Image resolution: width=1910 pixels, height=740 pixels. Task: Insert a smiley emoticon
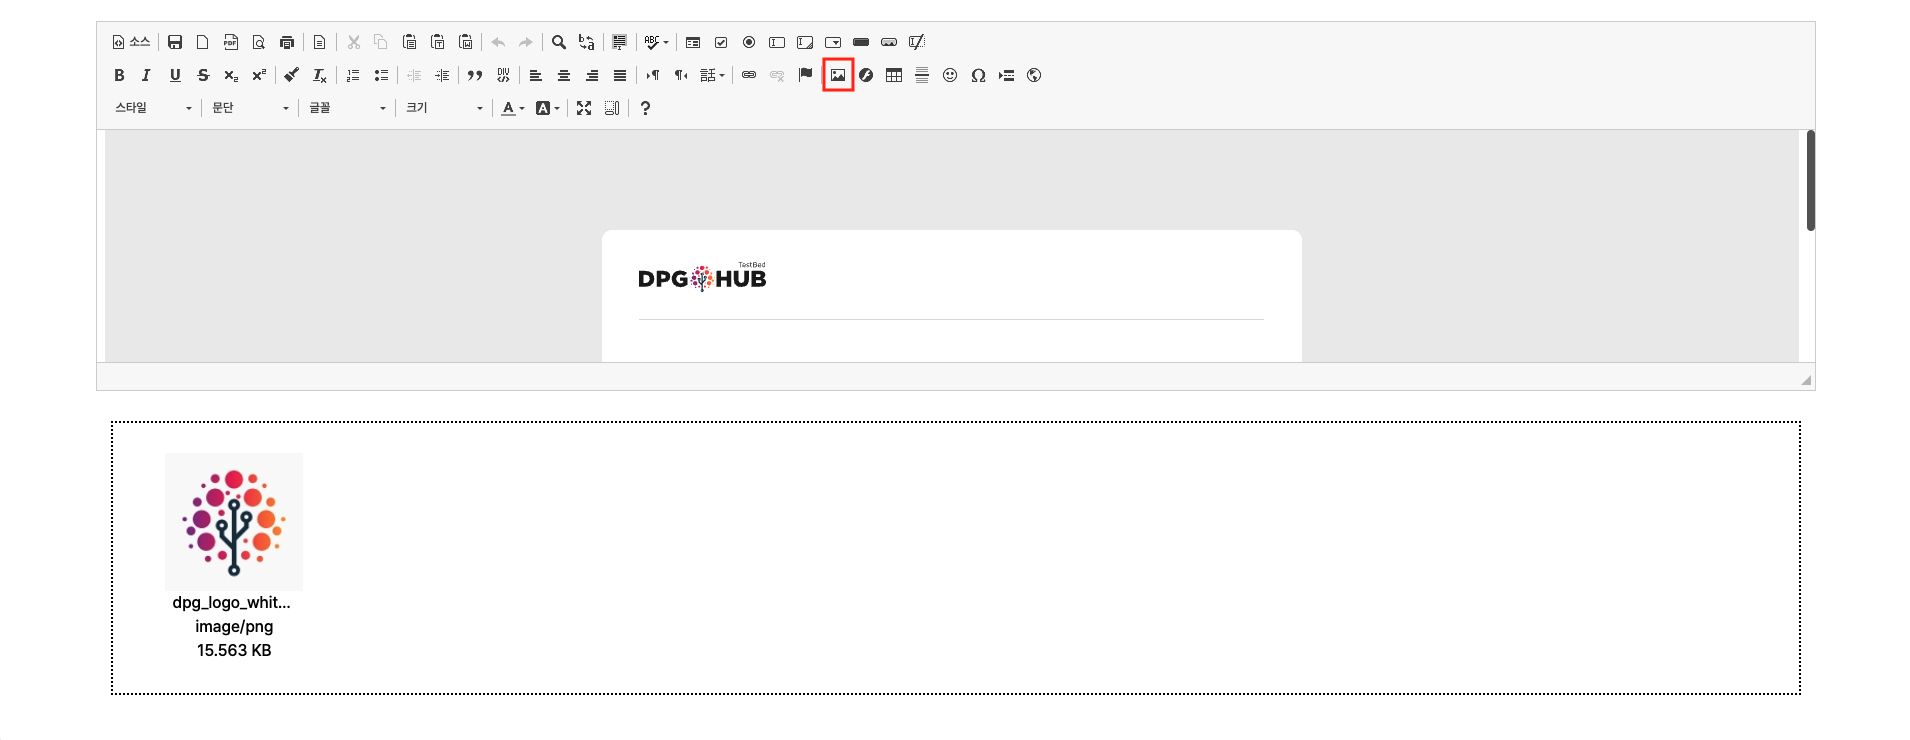click(950, 75)
